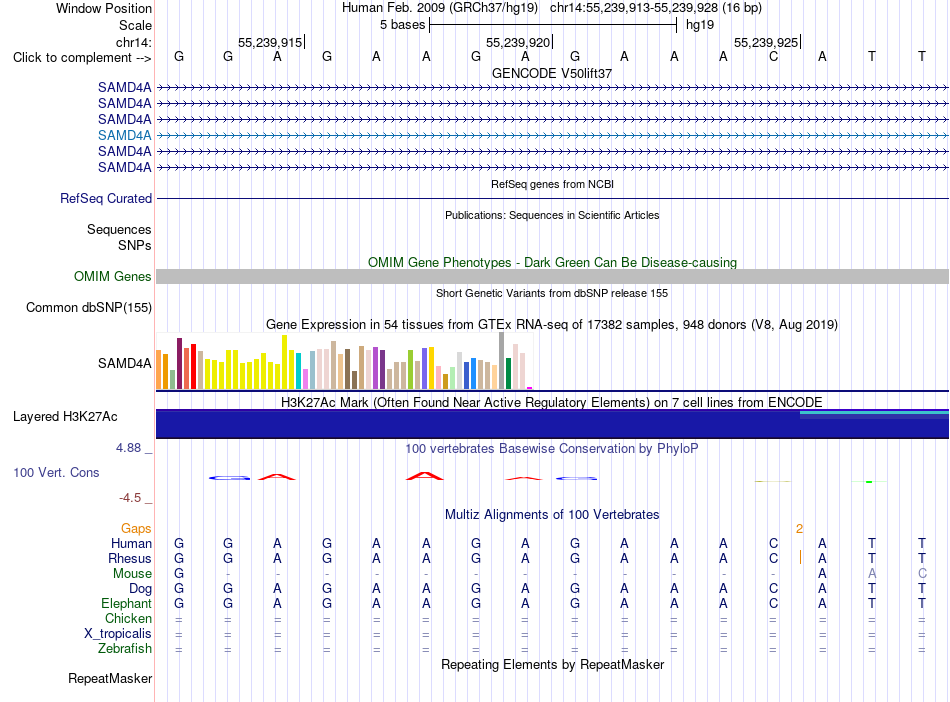Click the OMIM Genes track label
The width and height of the screenshot is (950, 702).
tap(112, 277)
